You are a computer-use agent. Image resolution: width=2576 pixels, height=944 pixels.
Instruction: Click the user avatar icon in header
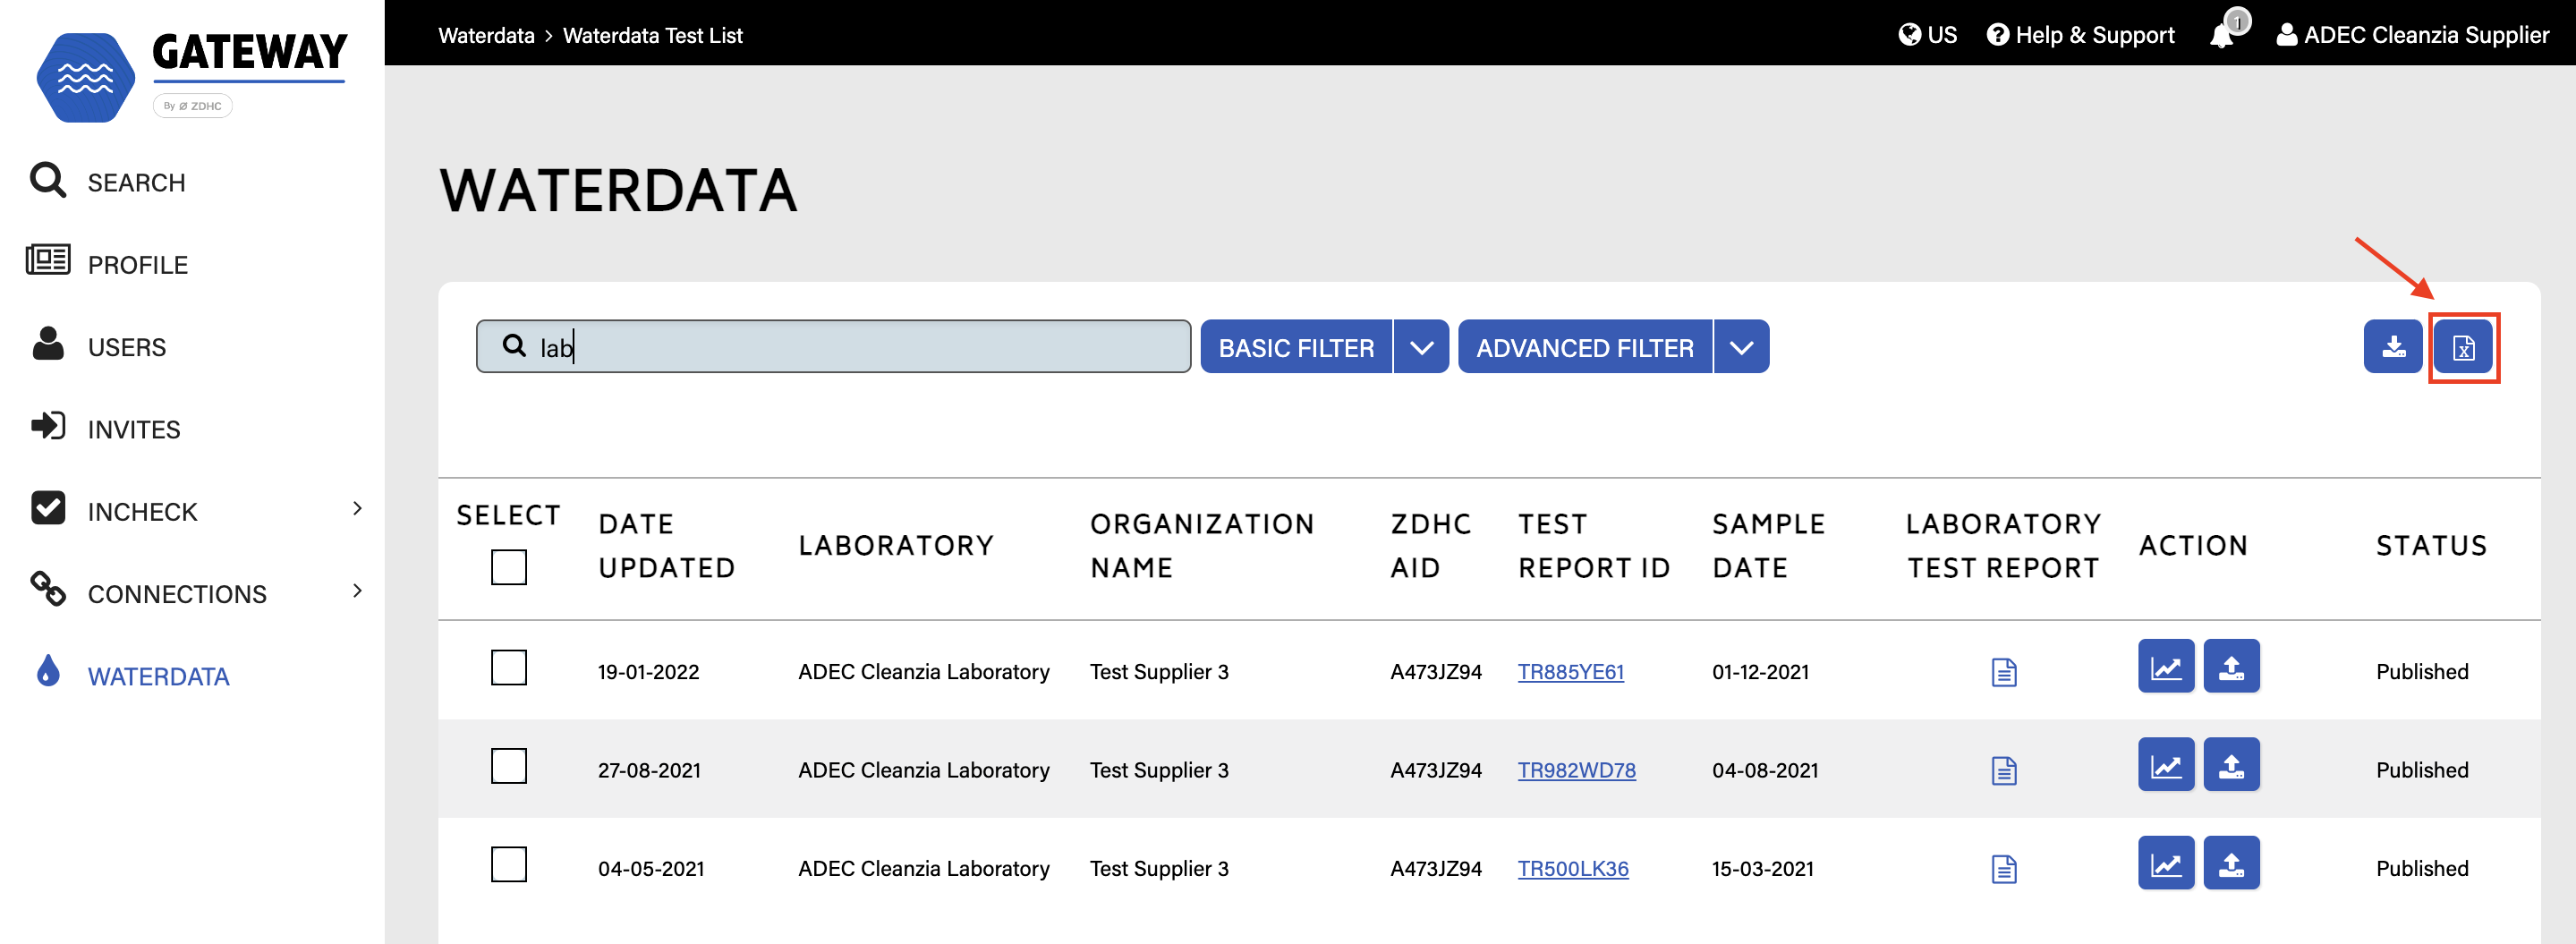(2286, 35)
